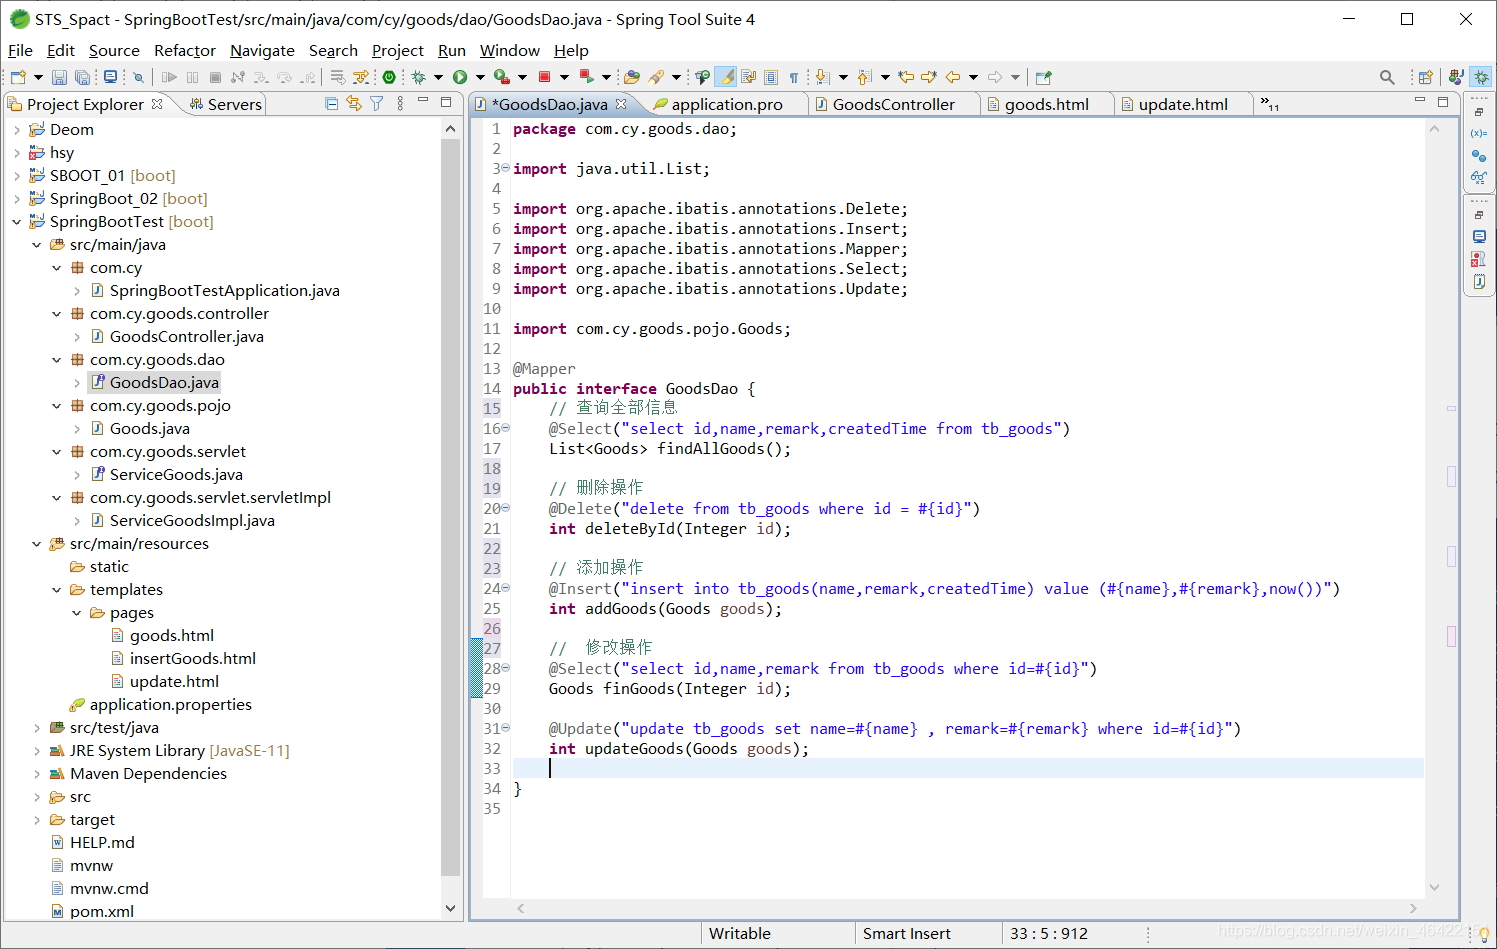Toggle Link with Editor in Project Explorer
The width and height of the screenshot is (1497, 949).
coord(354,103)
